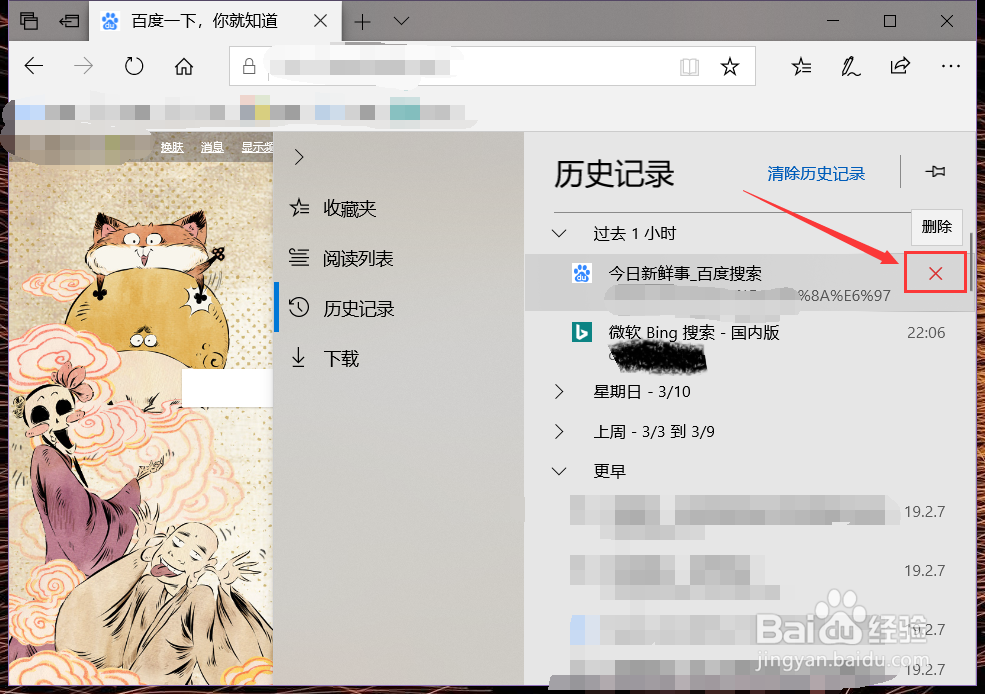Maximize the Edge browser window
Image resolution: width=985 pixels, height=694 pixels.
coord(890,21)
